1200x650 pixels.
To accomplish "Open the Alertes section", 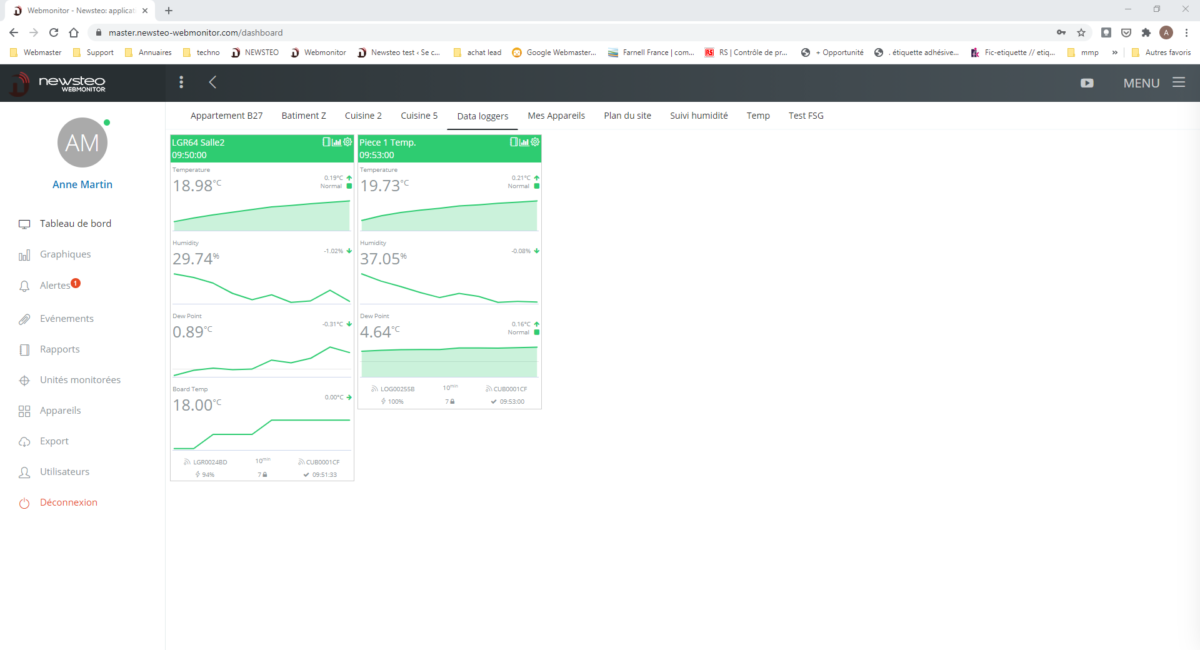I will pos(55,286).
